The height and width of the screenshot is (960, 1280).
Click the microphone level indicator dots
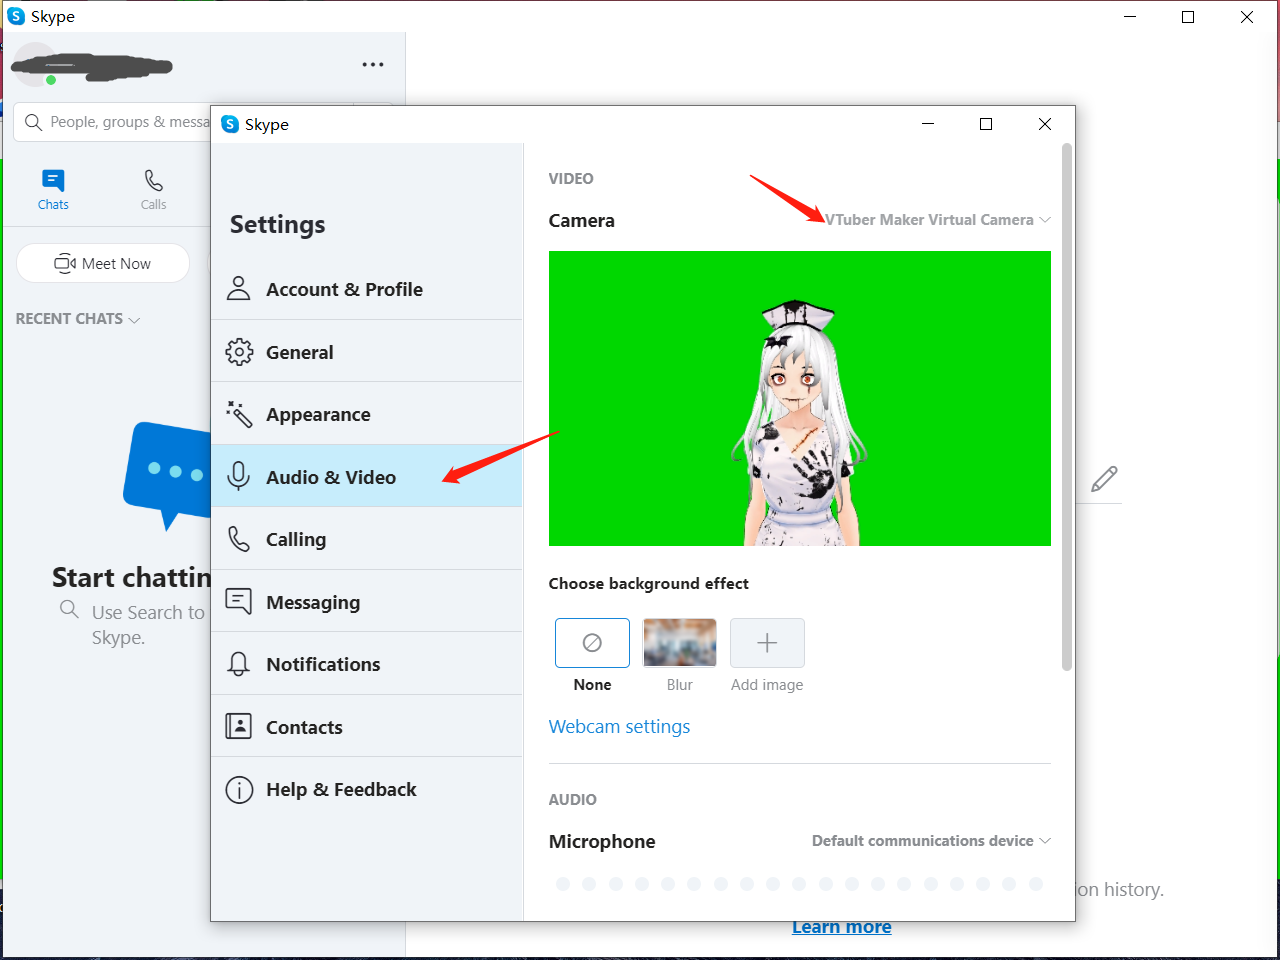pyautogui.click(x=799, y=884)
